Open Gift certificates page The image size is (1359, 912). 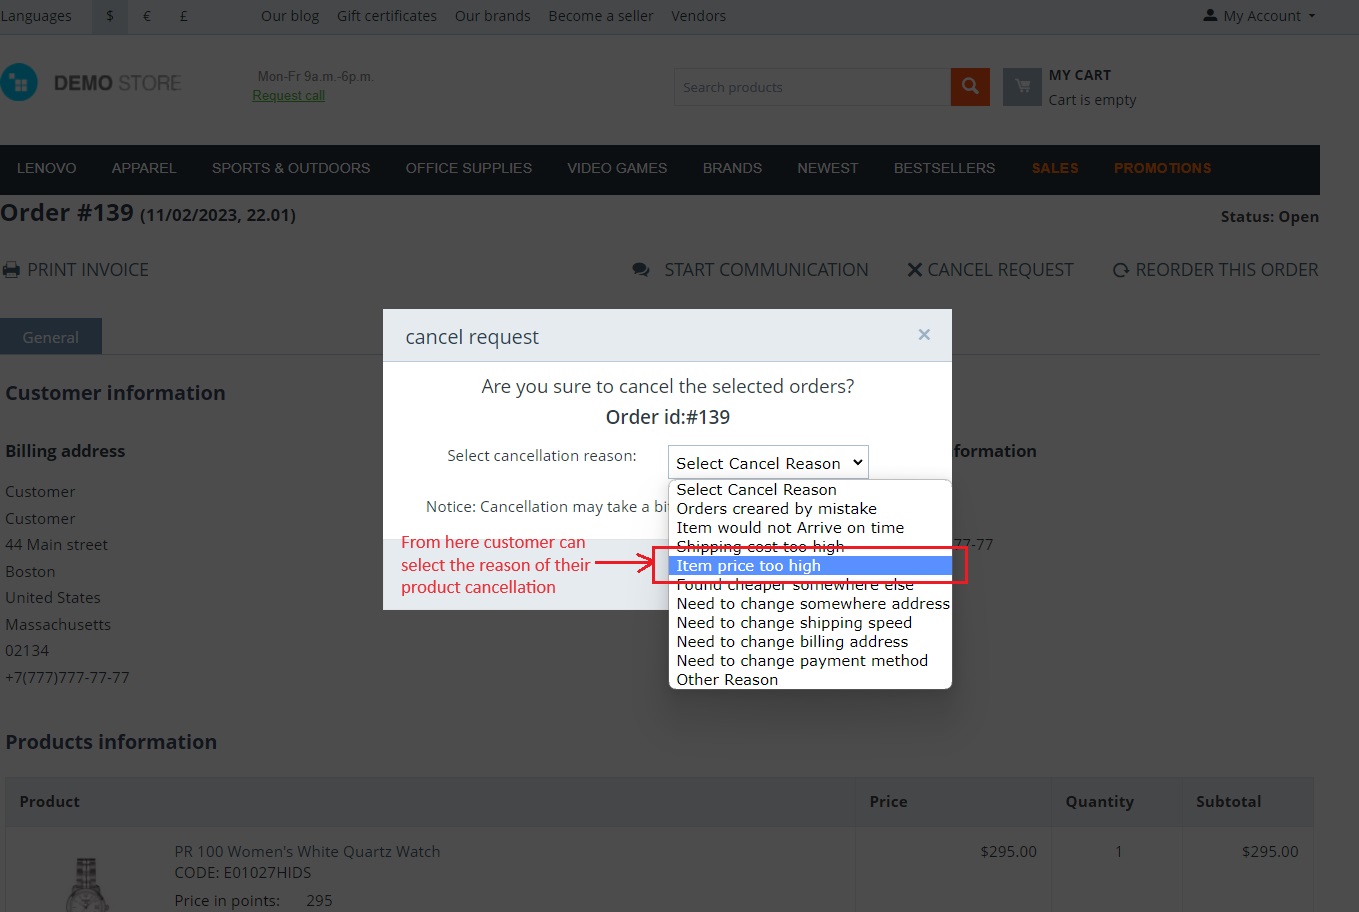(x=387, y=16)
